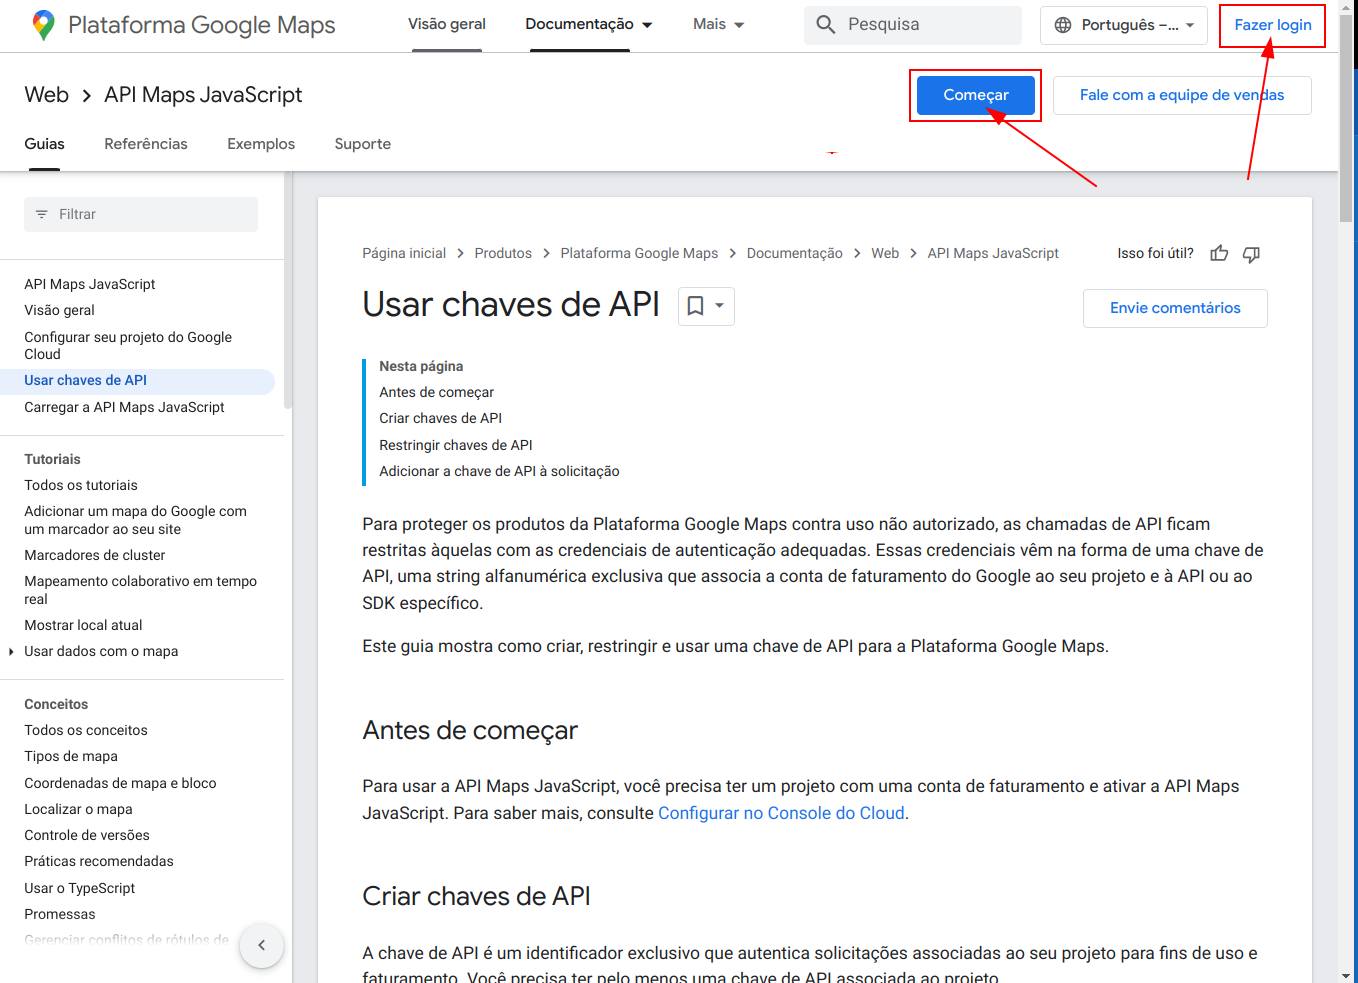Open the bookmark dropdown arrow
Viewport: 1358px width, 983px height.
pos(720,306)
